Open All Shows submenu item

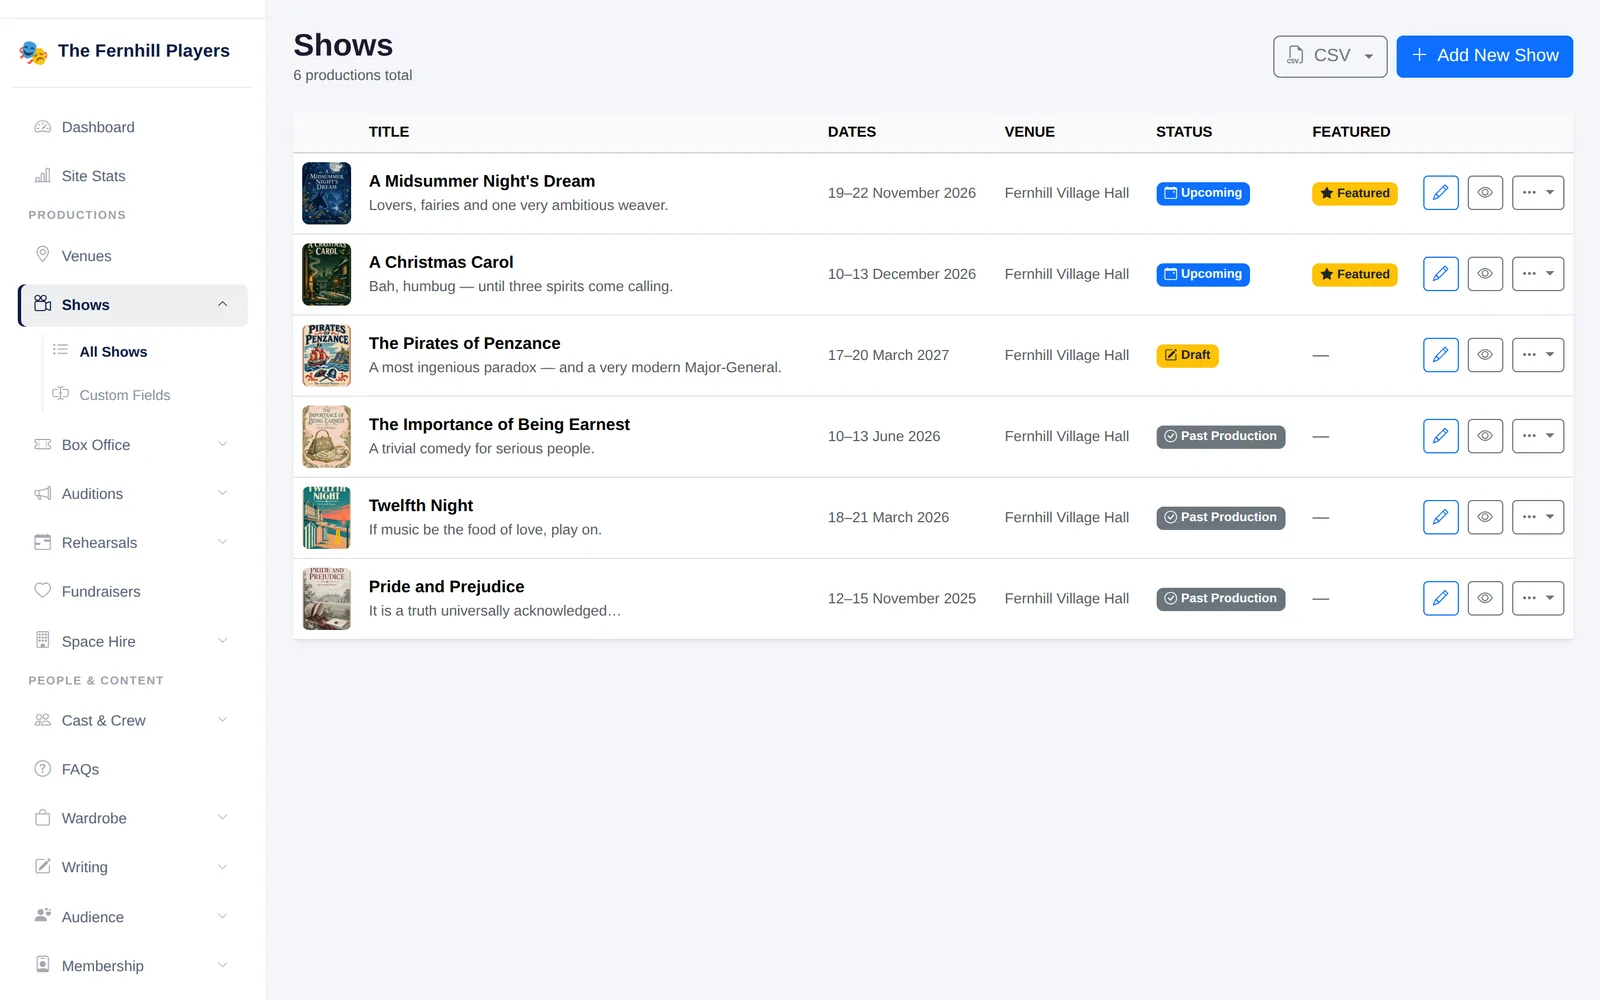[x=113, y=352]
